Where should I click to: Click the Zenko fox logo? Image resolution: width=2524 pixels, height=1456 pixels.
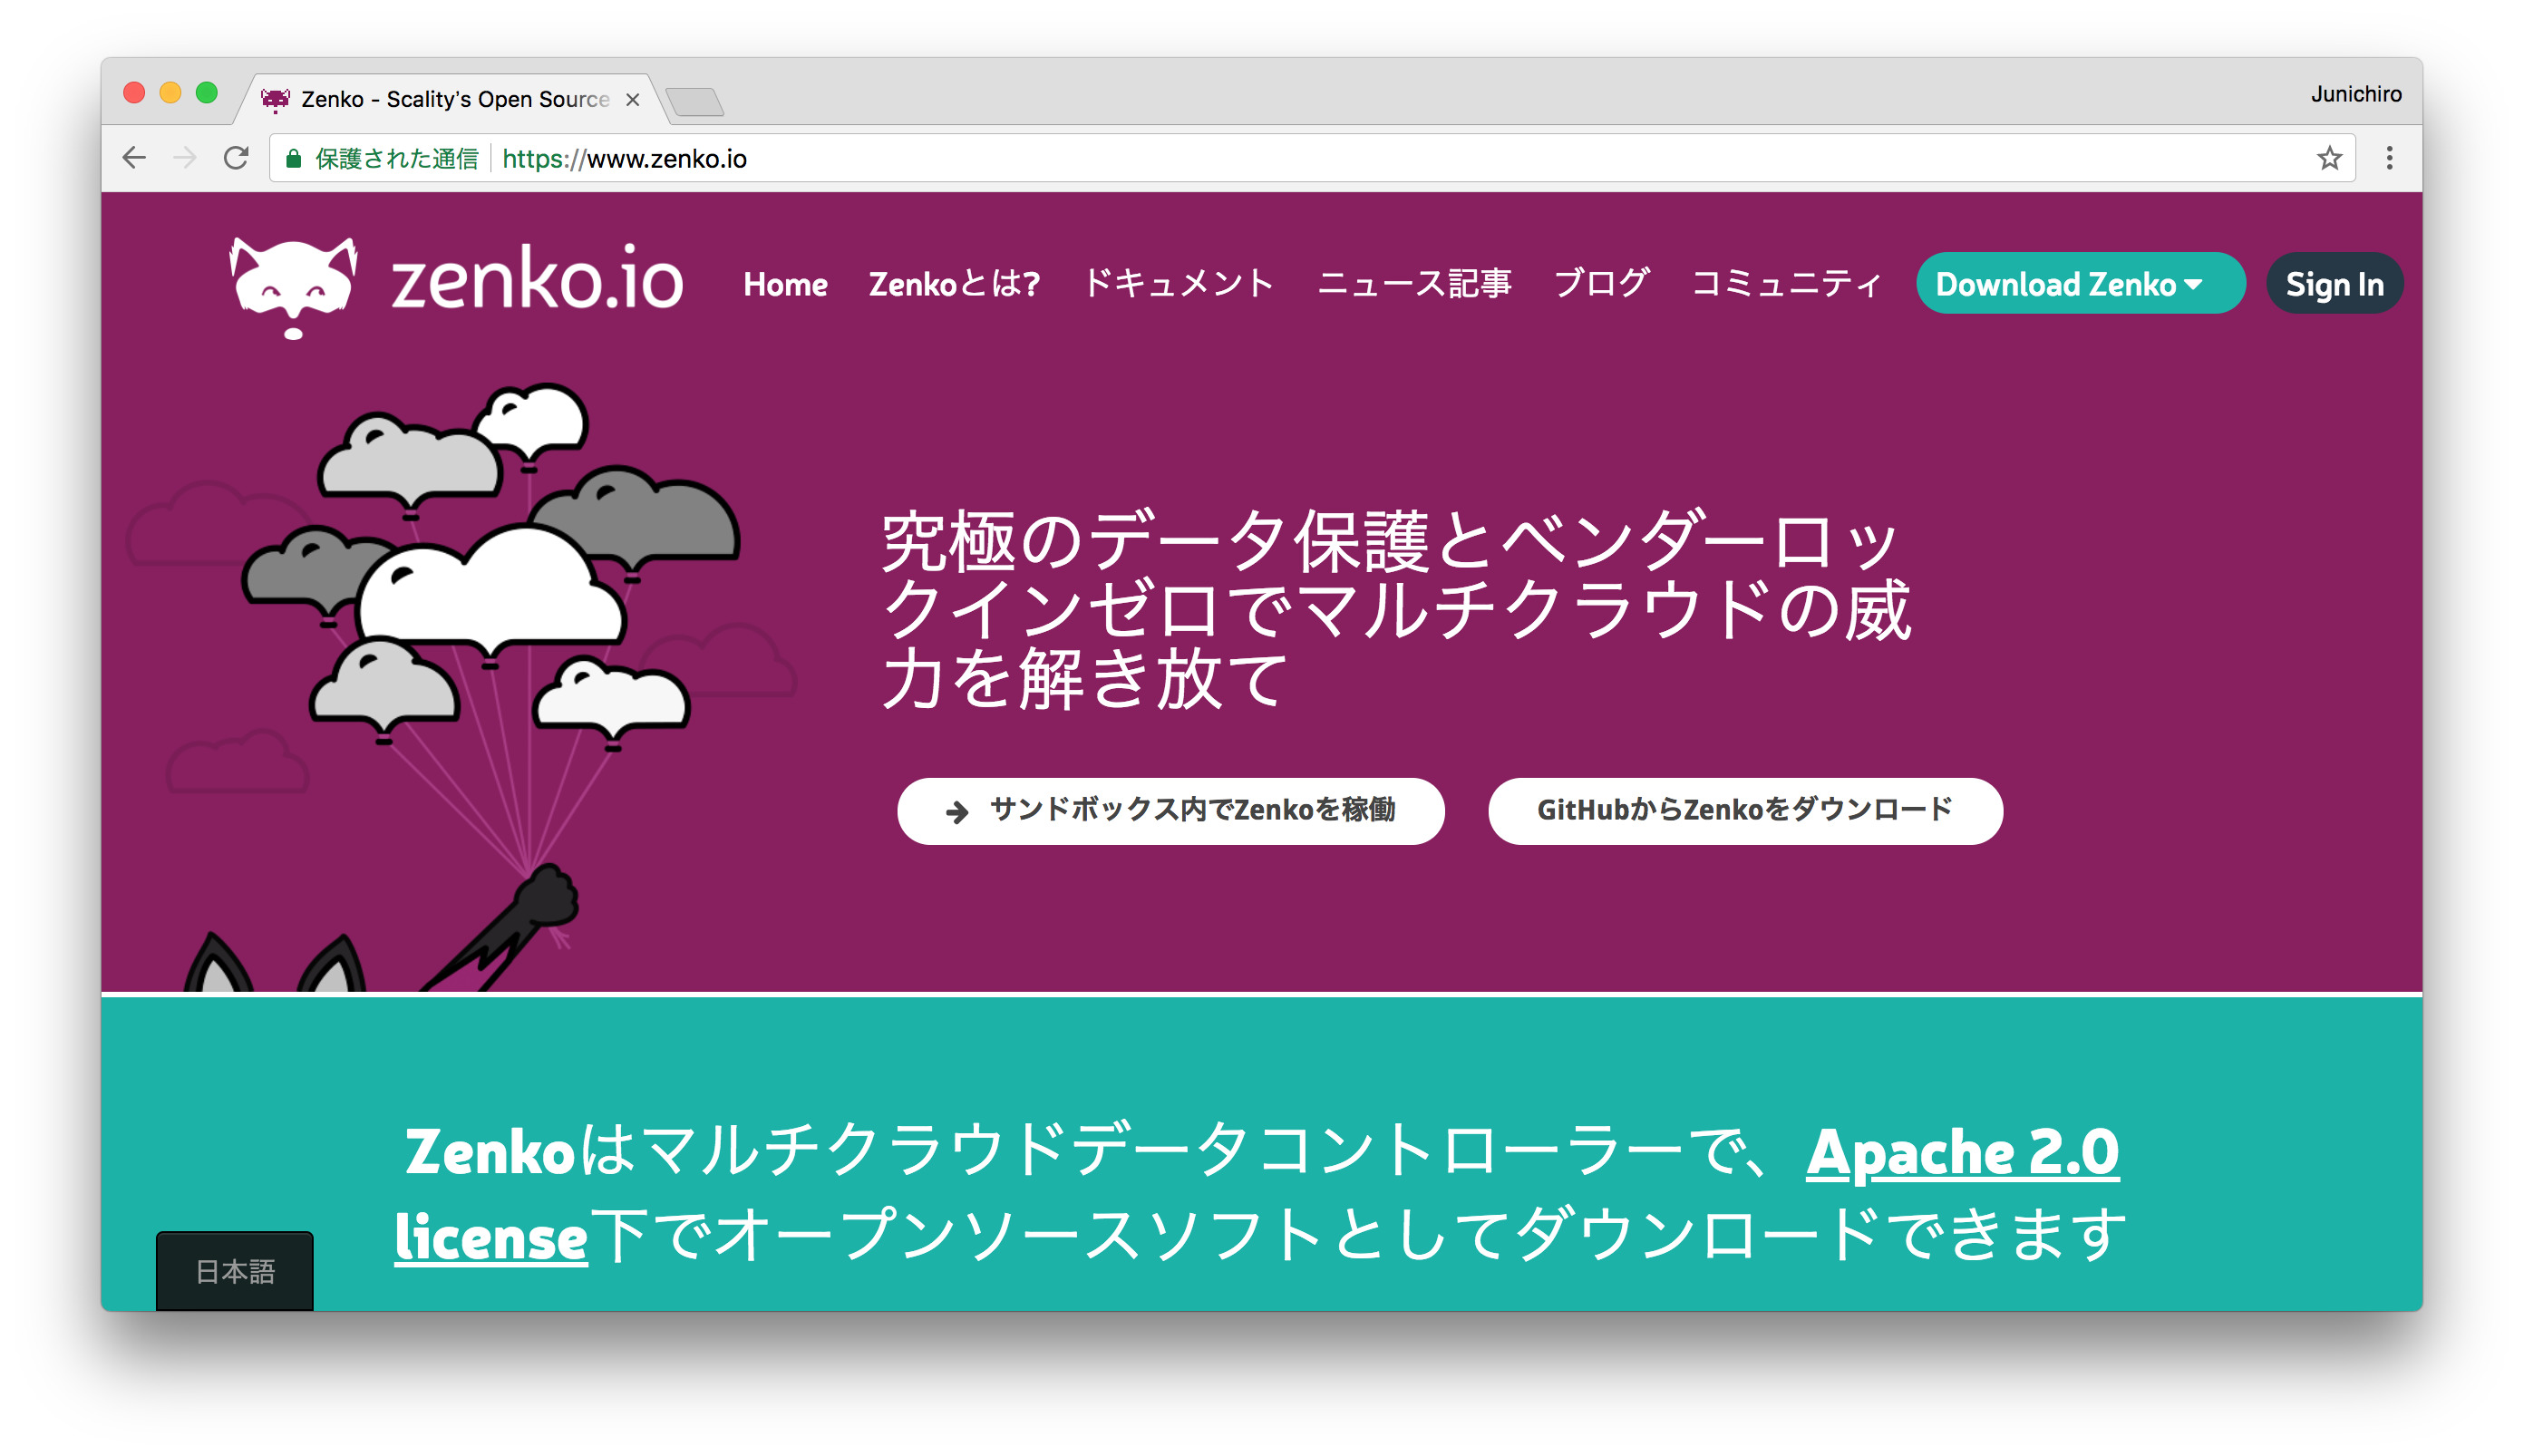293,287
